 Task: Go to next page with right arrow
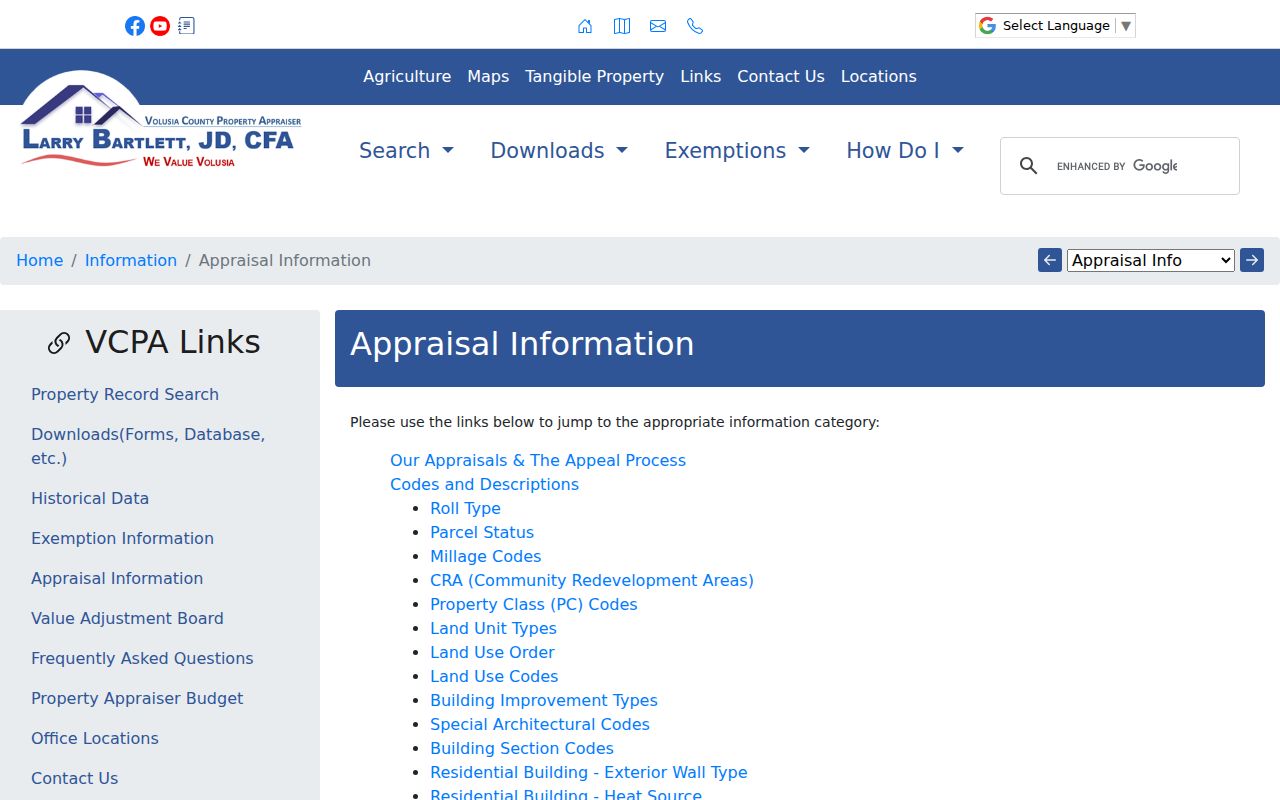[x=1252, y=260]
